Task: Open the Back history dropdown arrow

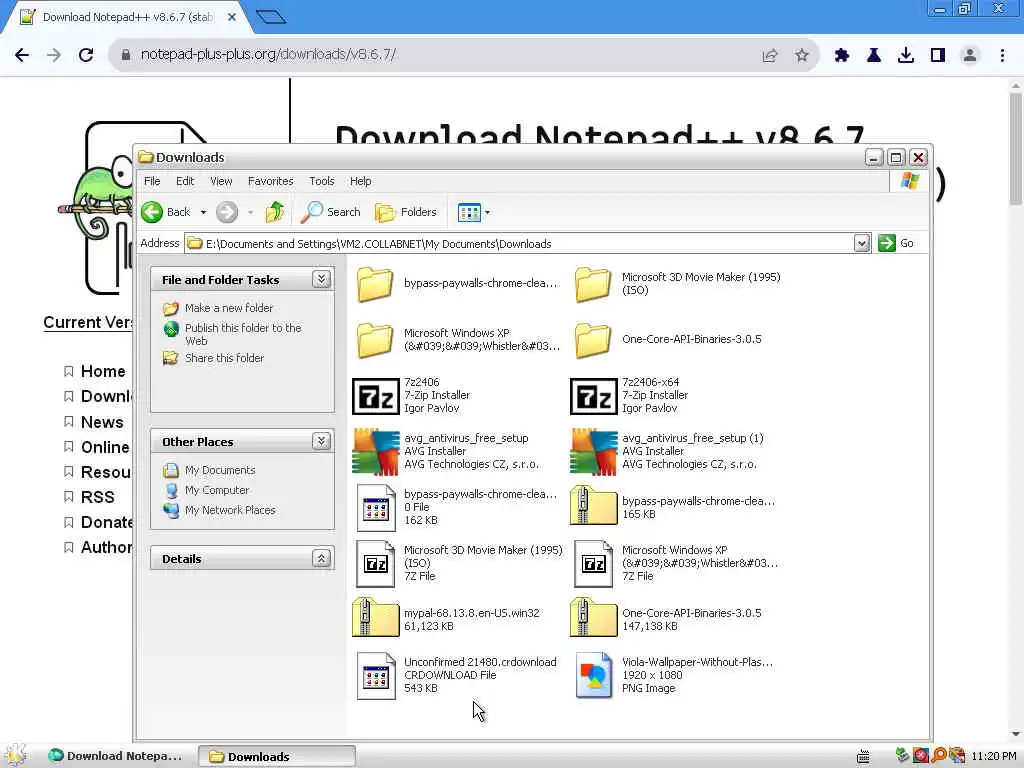Action: (203, 212)
